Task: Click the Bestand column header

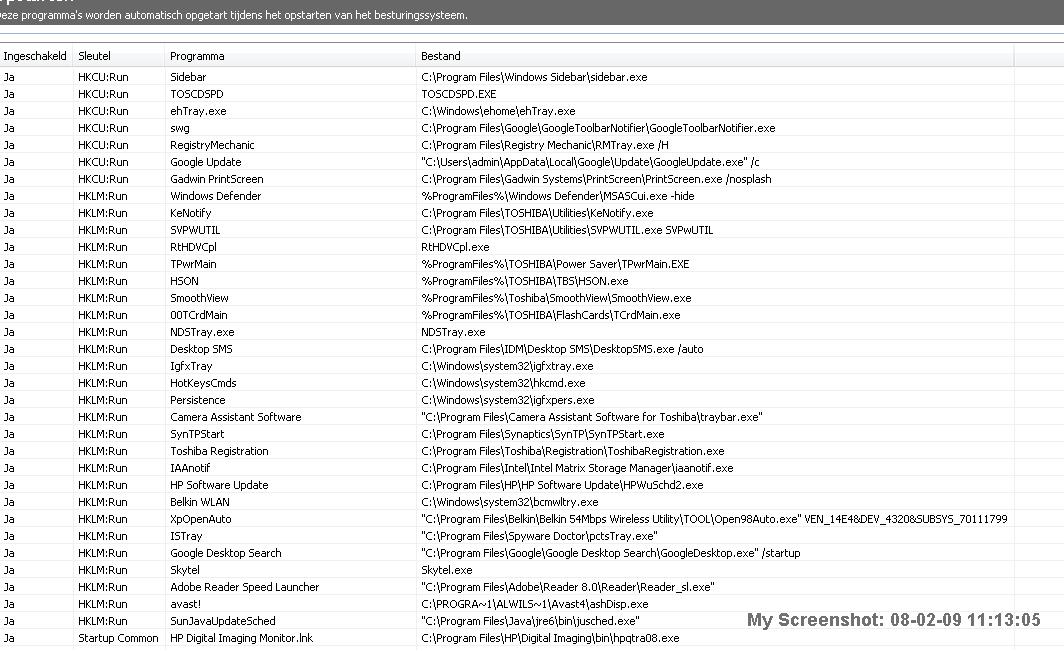Action: [441, 56]
